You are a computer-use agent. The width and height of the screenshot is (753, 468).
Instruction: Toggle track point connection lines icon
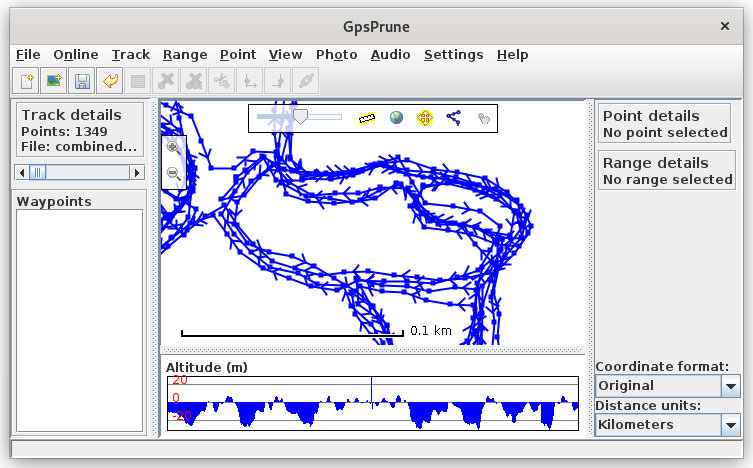coord(454,118)
